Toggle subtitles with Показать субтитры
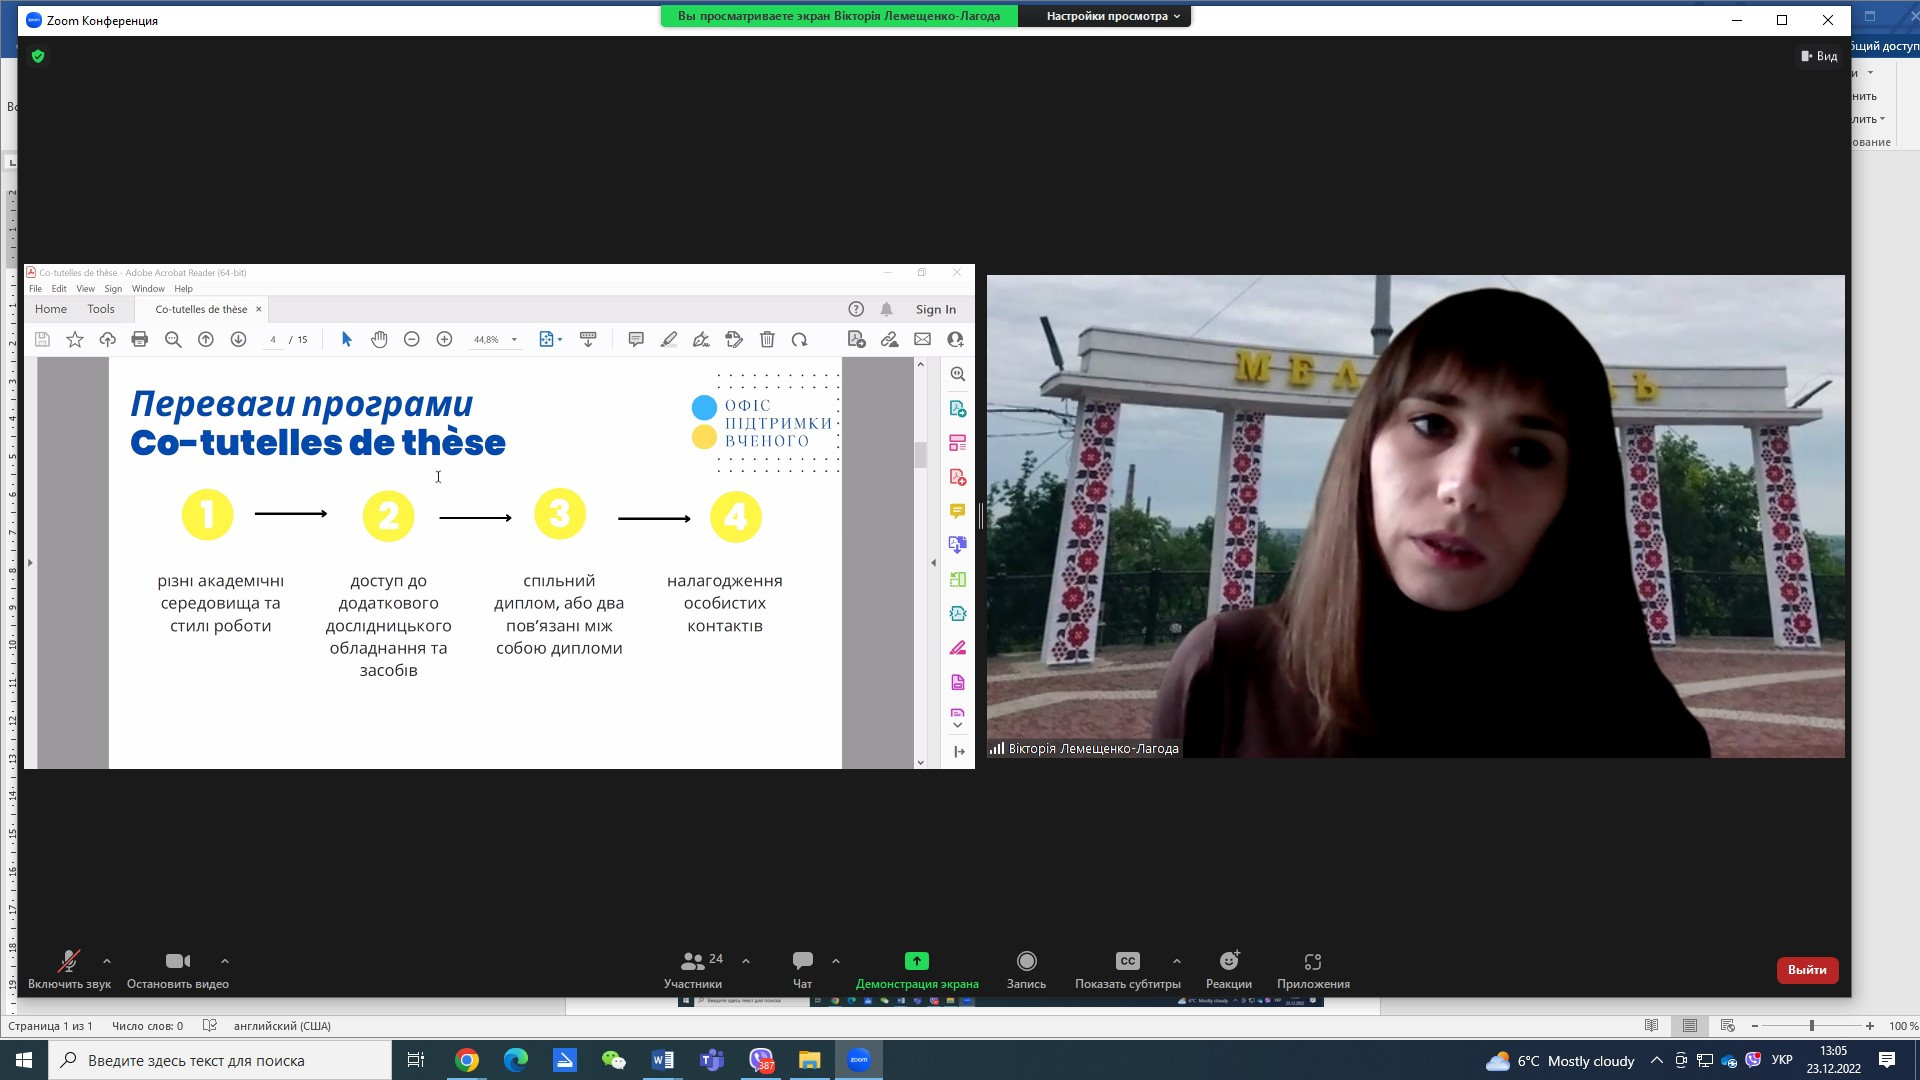Screen dimensions: 1920x1080 pyautogui.click(x=1127, y=962)
